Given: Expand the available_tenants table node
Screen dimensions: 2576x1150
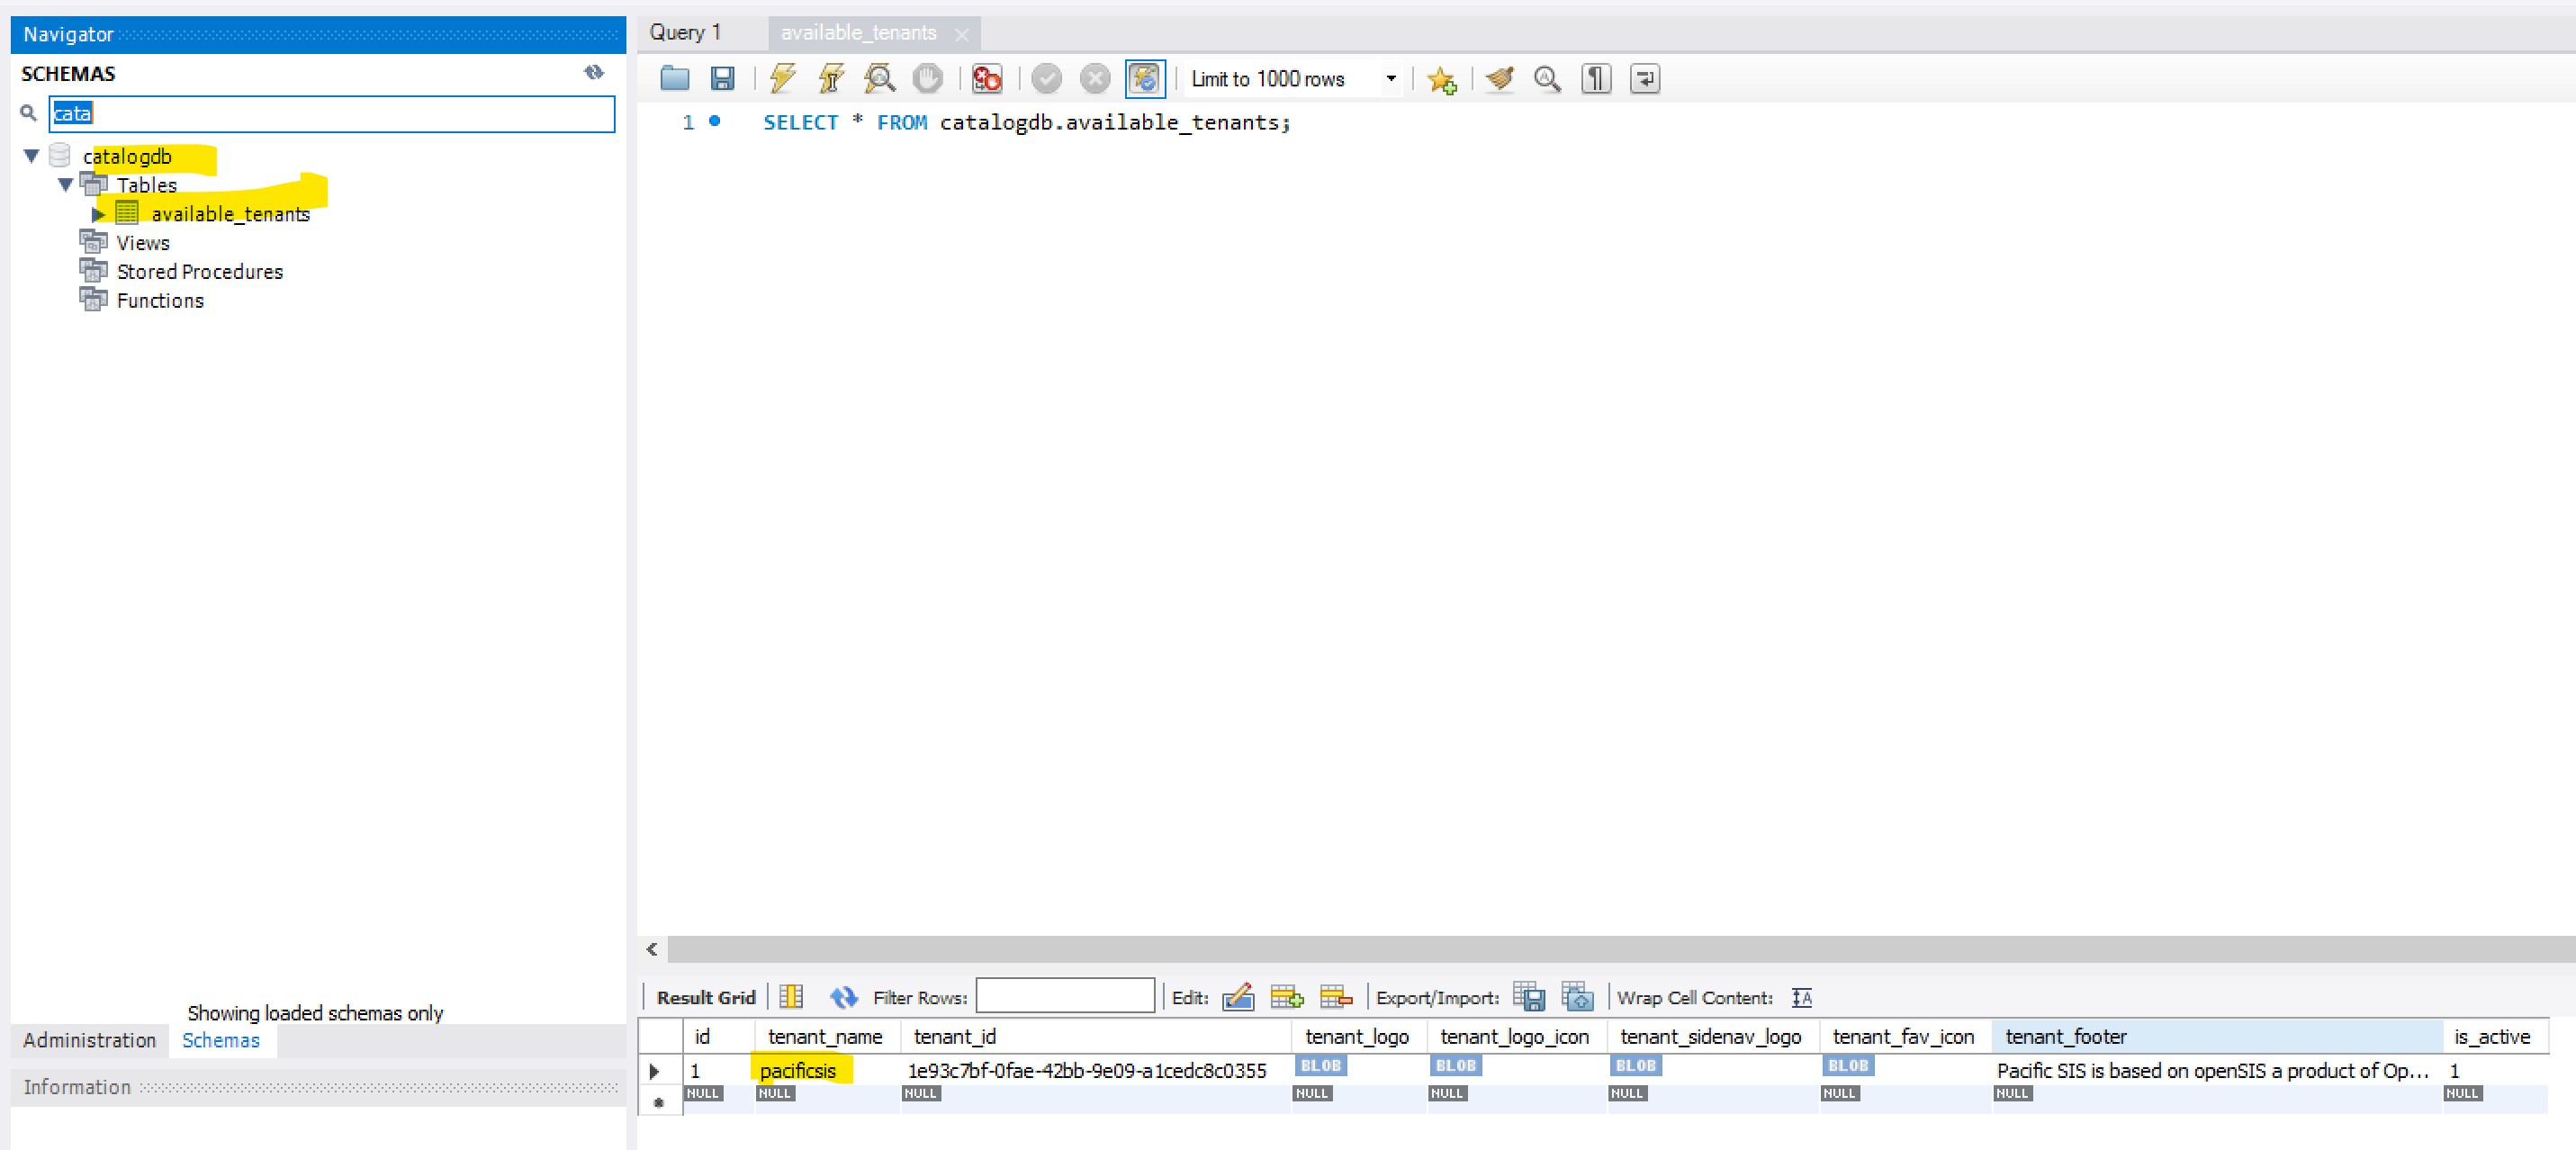Looking at the screenshot, I should coord(98,214).
